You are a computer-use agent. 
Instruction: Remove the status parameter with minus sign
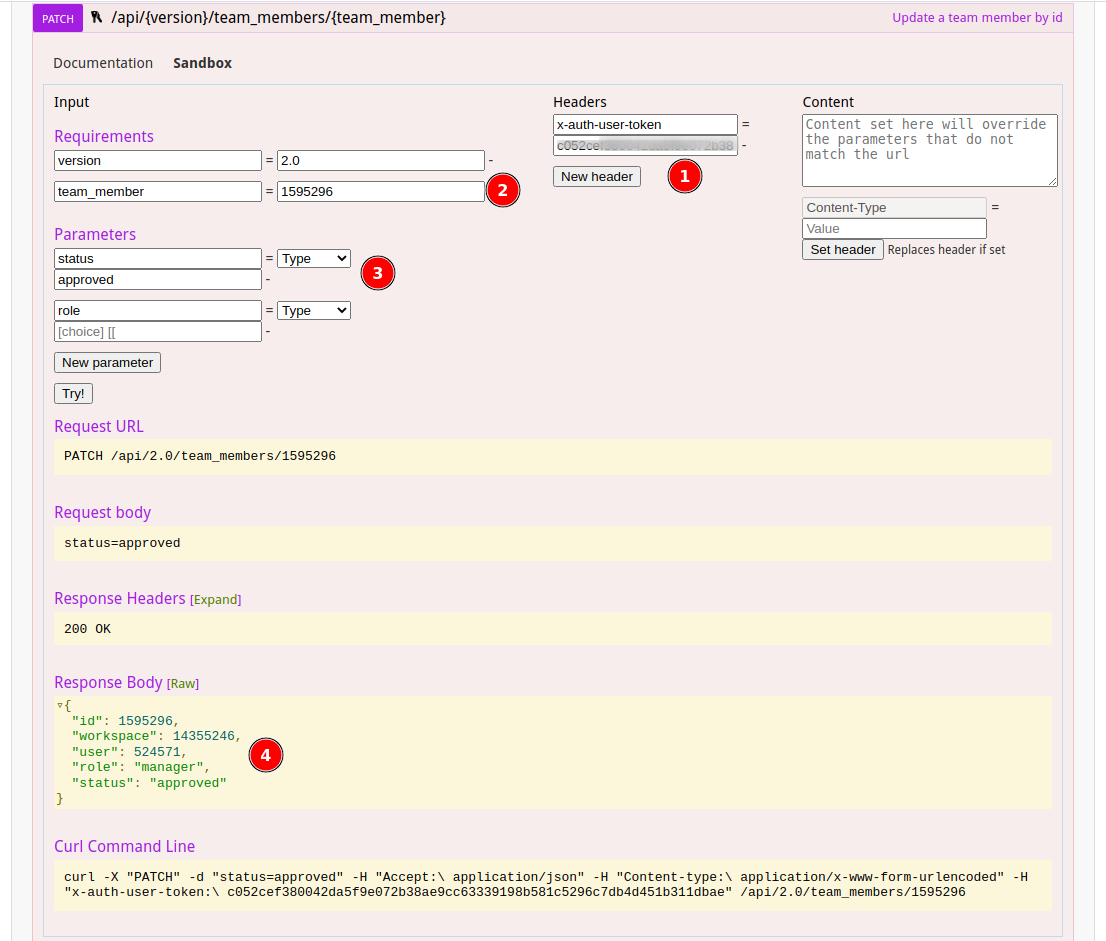267,279
